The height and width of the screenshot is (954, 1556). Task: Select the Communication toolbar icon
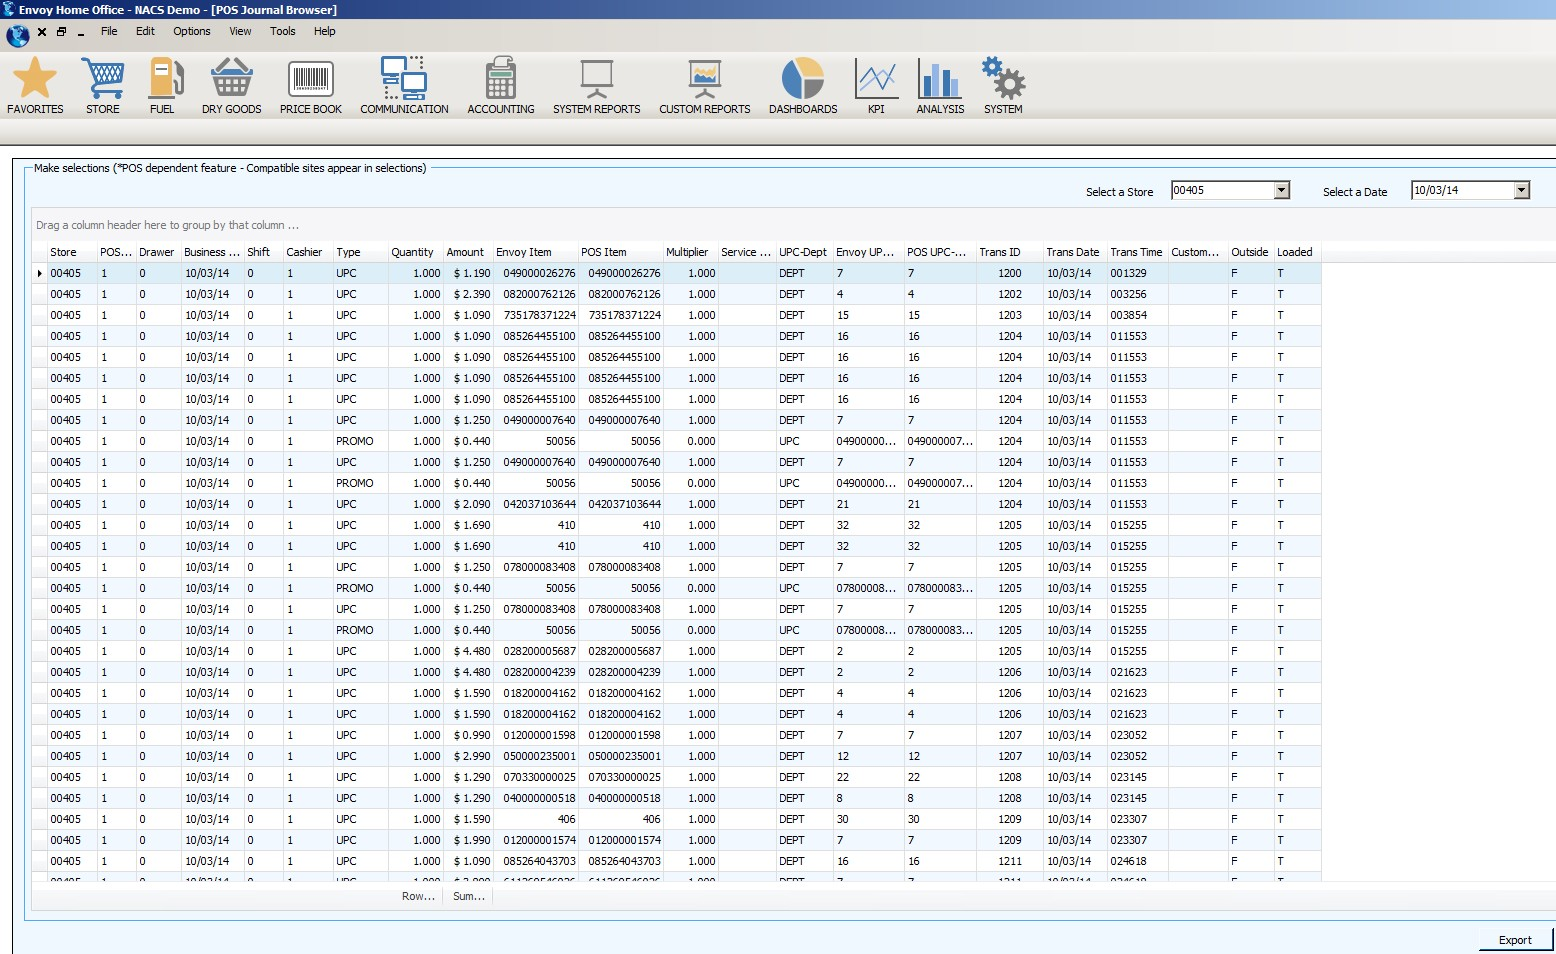[x=403, y=84]
